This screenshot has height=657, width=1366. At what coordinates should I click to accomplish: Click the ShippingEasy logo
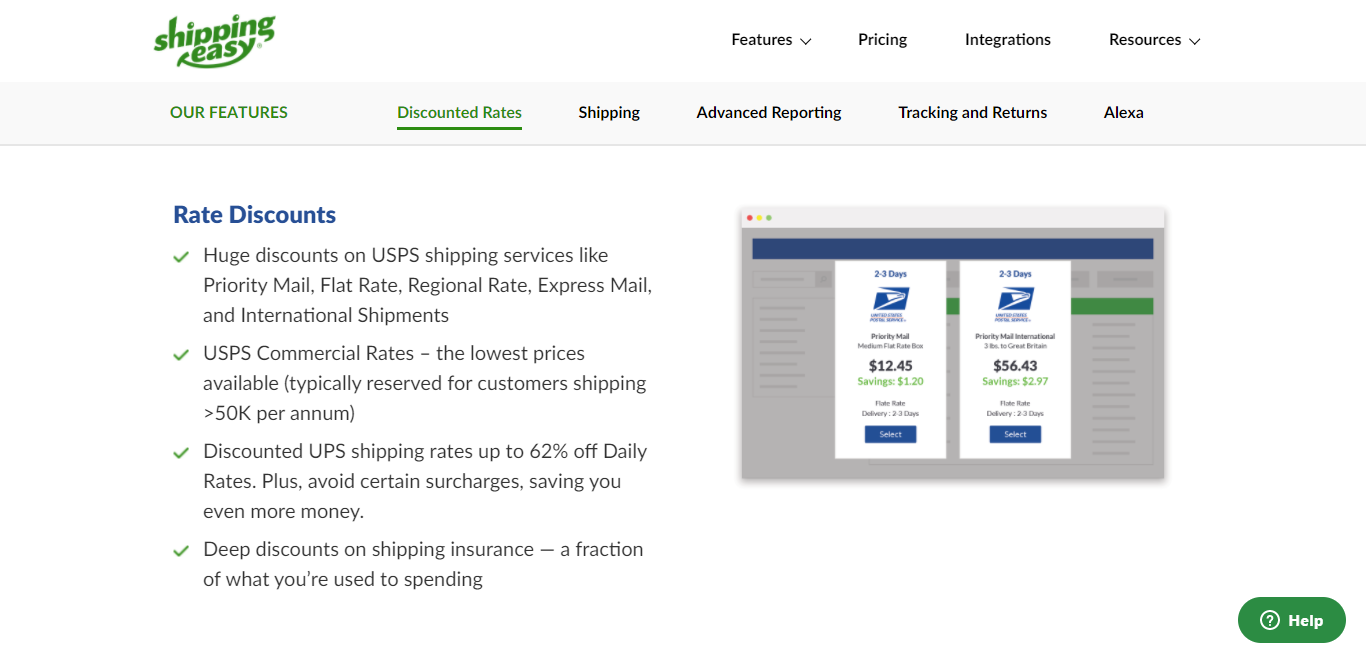point(214,40)
